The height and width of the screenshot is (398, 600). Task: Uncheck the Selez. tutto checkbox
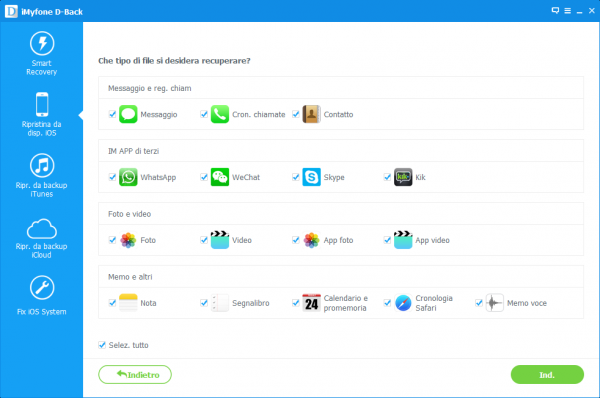pos(102,345)
